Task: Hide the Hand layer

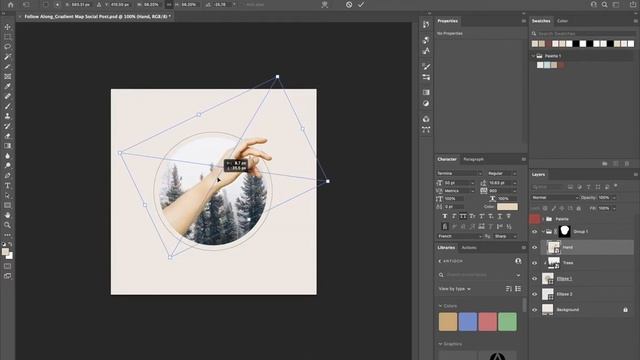Action: 534,247
